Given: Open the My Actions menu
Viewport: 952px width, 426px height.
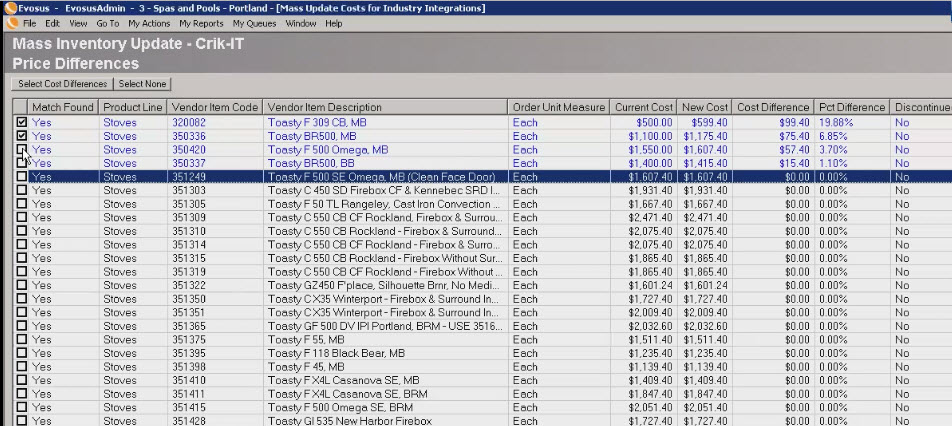Looking at the screenshot, I should [x=149, y=24].
